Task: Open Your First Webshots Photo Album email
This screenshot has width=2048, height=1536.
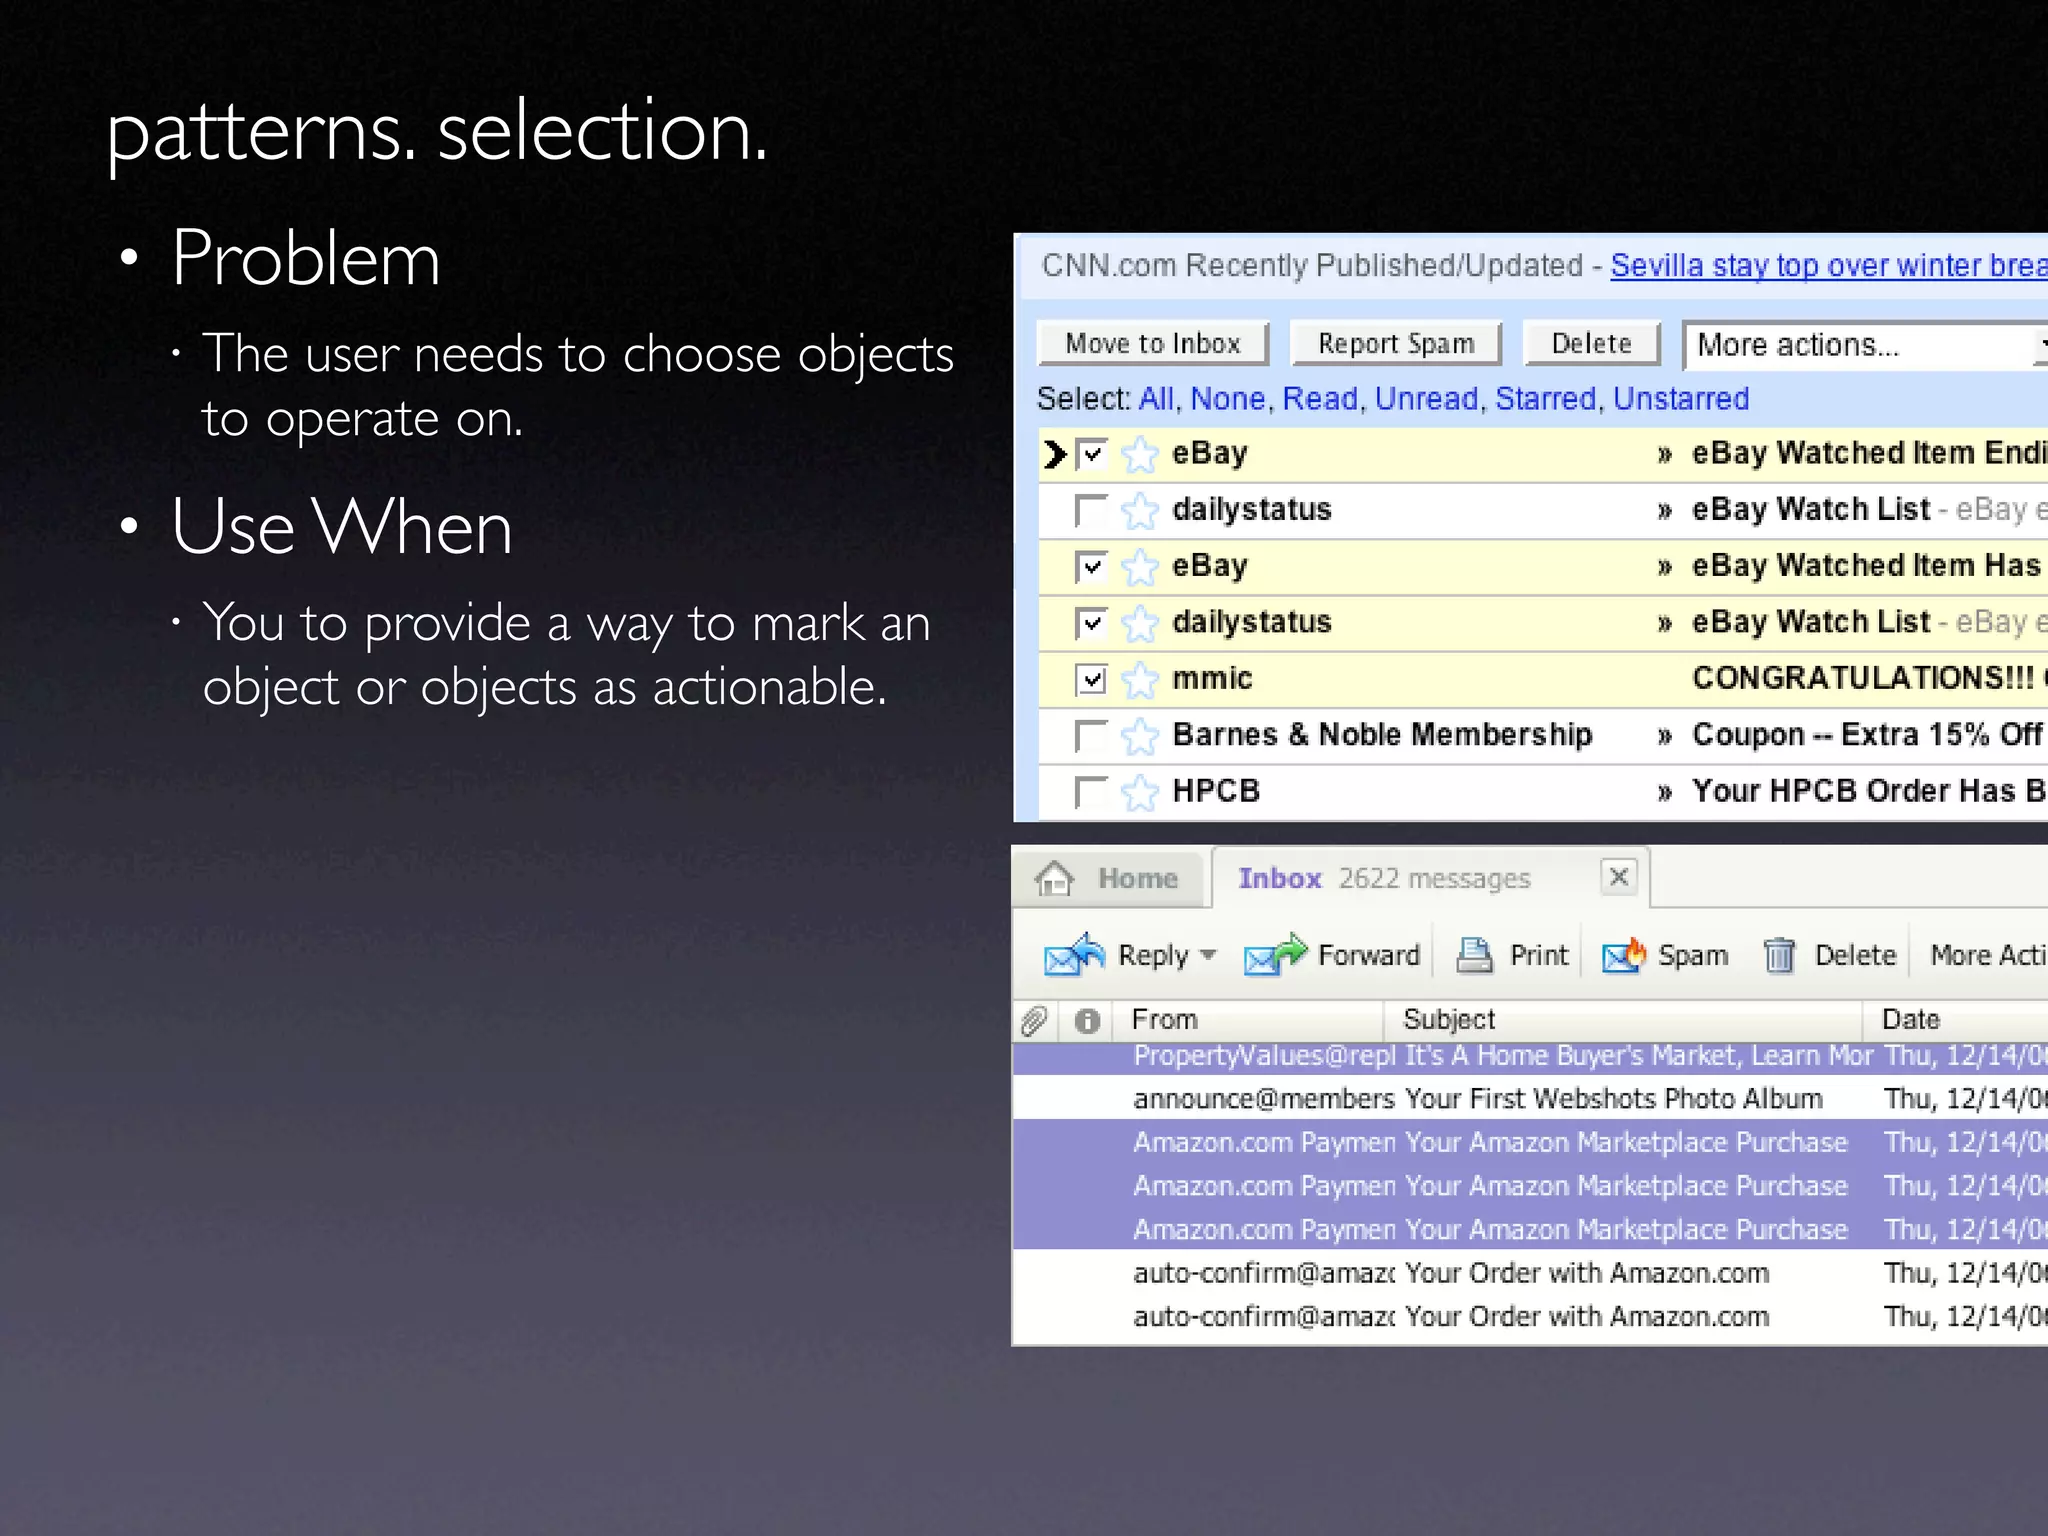Action: (x=1530, y=1098)
